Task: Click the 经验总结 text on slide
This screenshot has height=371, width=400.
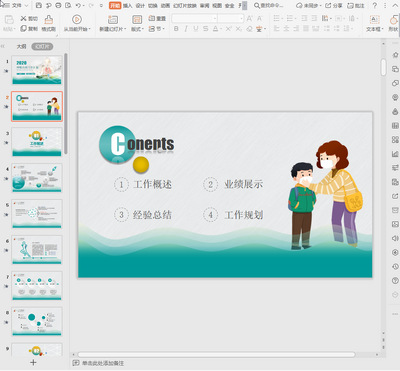Action: [x=153, y=215]
